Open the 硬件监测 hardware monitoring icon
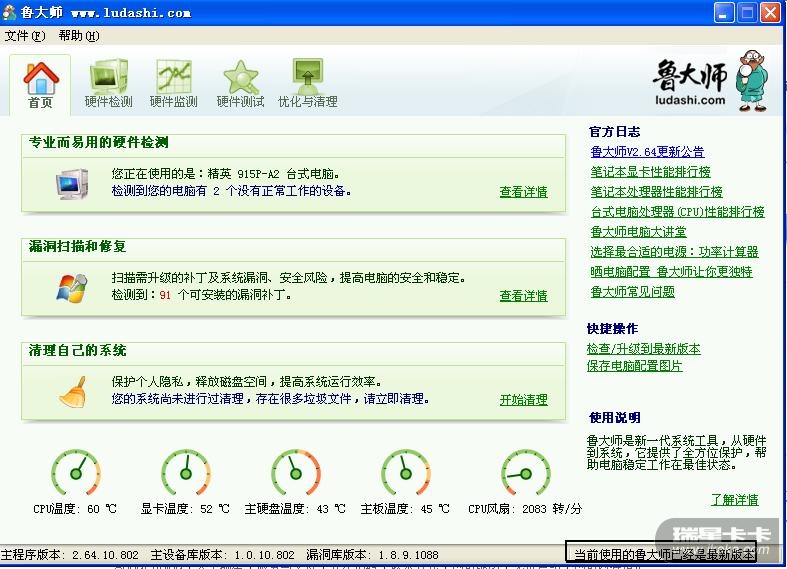787x569 pixels. click(x=174, y=76)
